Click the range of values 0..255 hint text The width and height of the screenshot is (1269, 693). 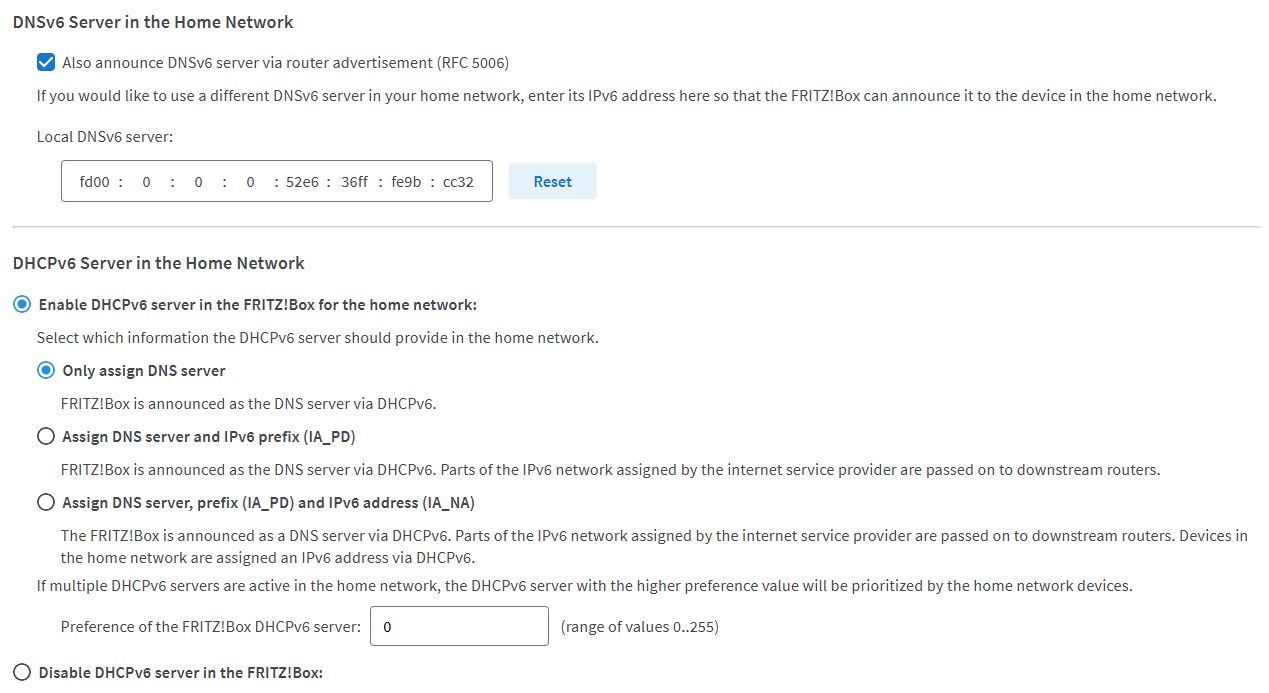click(x=639, y=627)
